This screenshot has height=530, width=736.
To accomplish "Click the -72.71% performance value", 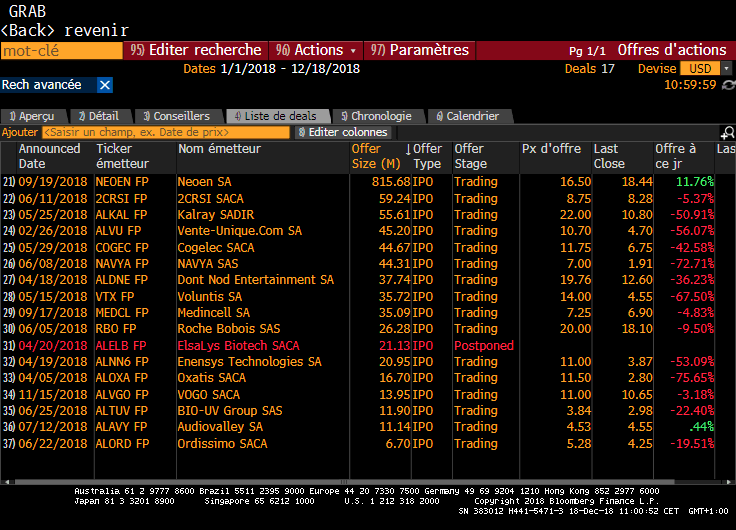I will [x=692, y=264].
